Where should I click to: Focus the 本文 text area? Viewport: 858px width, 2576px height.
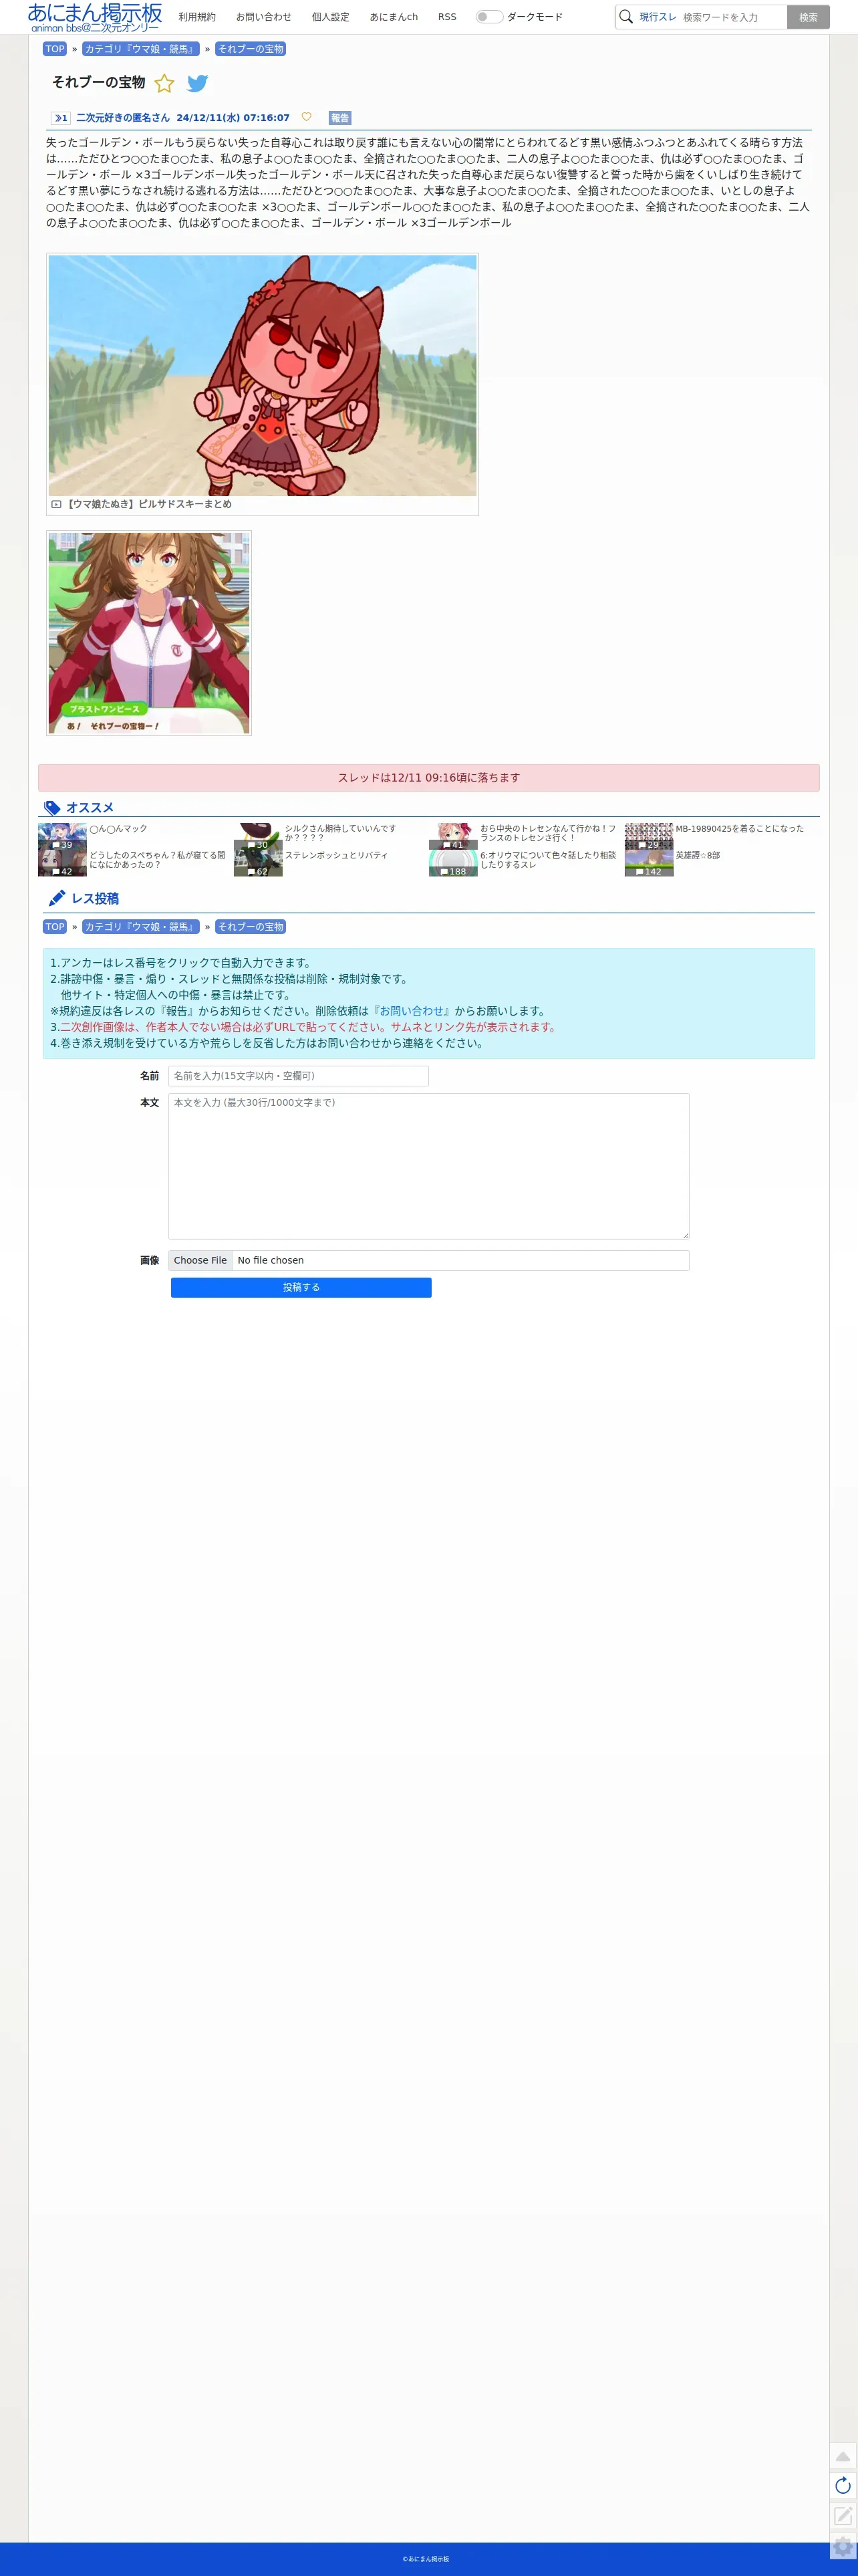click(x=428, y=1166)
